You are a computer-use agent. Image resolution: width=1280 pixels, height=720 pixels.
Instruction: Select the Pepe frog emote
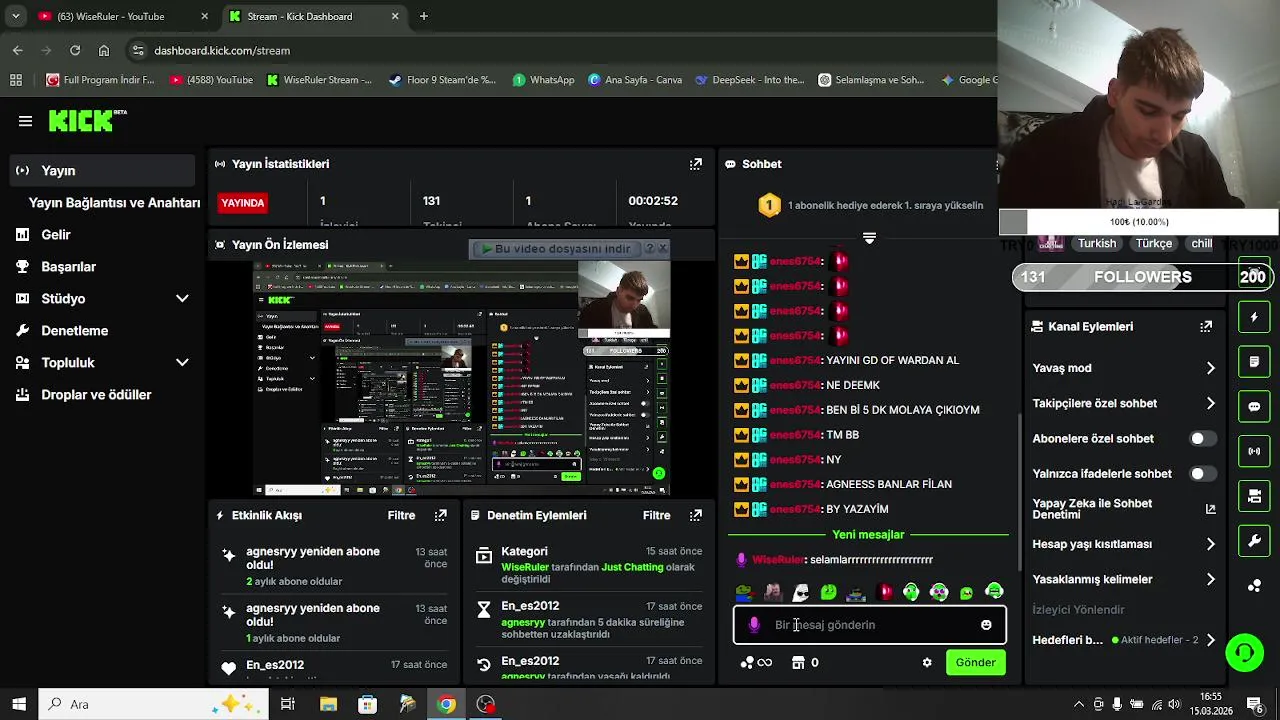pyautogui.click(x=743, y=593)
